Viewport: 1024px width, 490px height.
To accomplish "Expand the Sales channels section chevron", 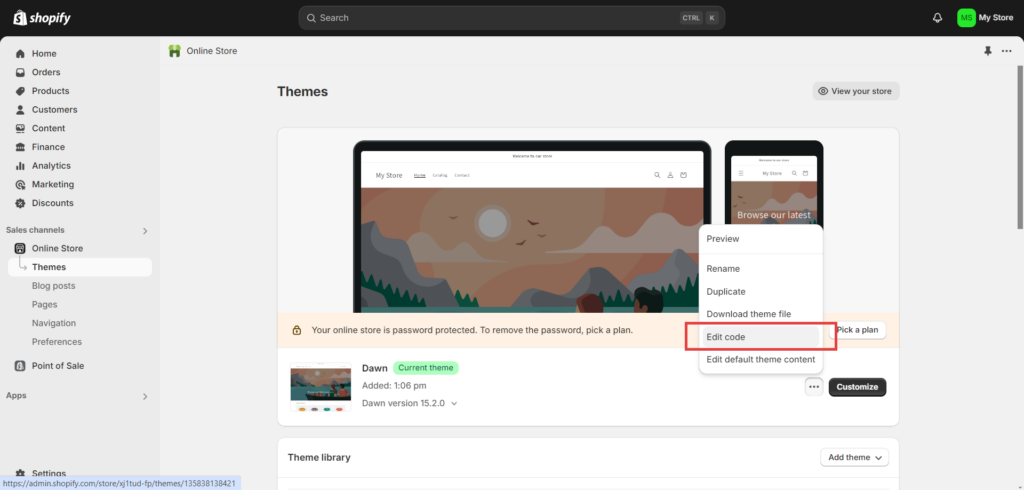I will click(x=145, y=231).
